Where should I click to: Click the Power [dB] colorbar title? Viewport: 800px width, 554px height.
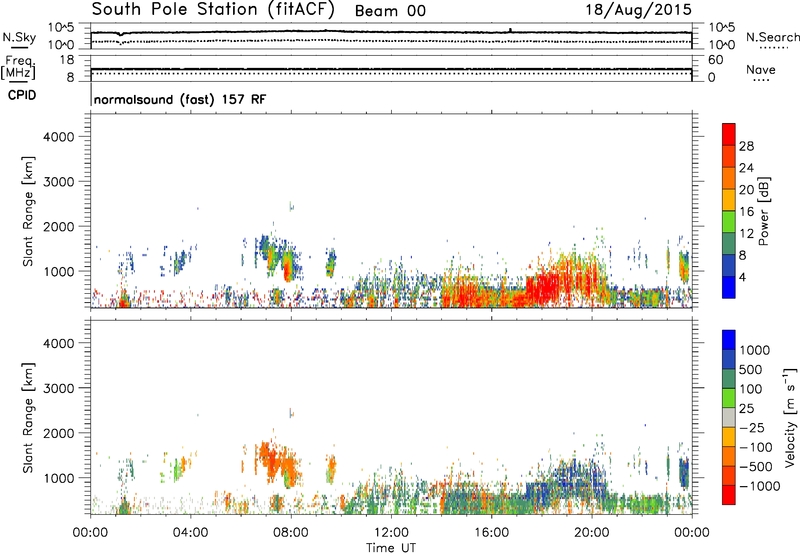pos(764,211)
